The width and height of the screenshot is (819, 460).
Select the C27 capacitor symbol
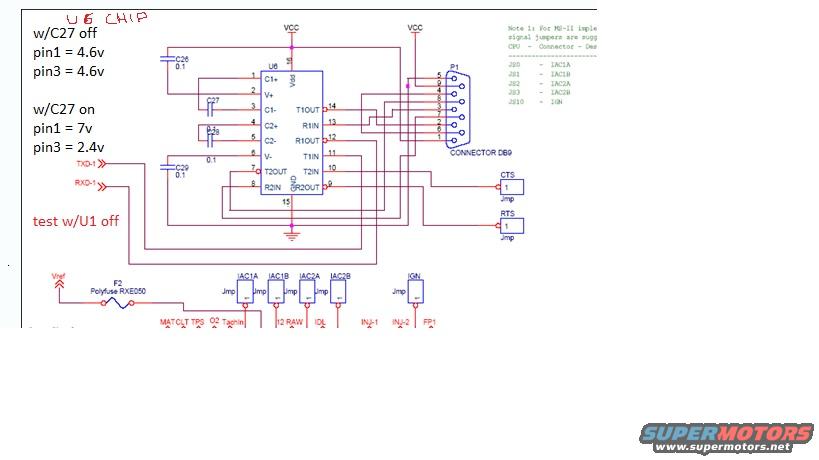212,107
